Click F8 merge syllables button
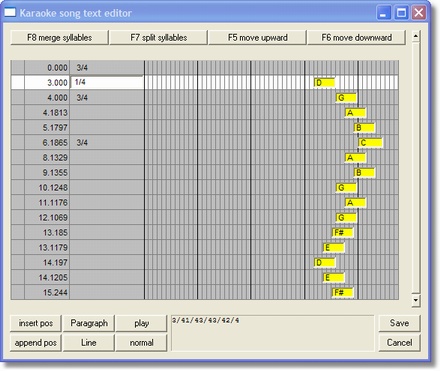 coord(59,37)
